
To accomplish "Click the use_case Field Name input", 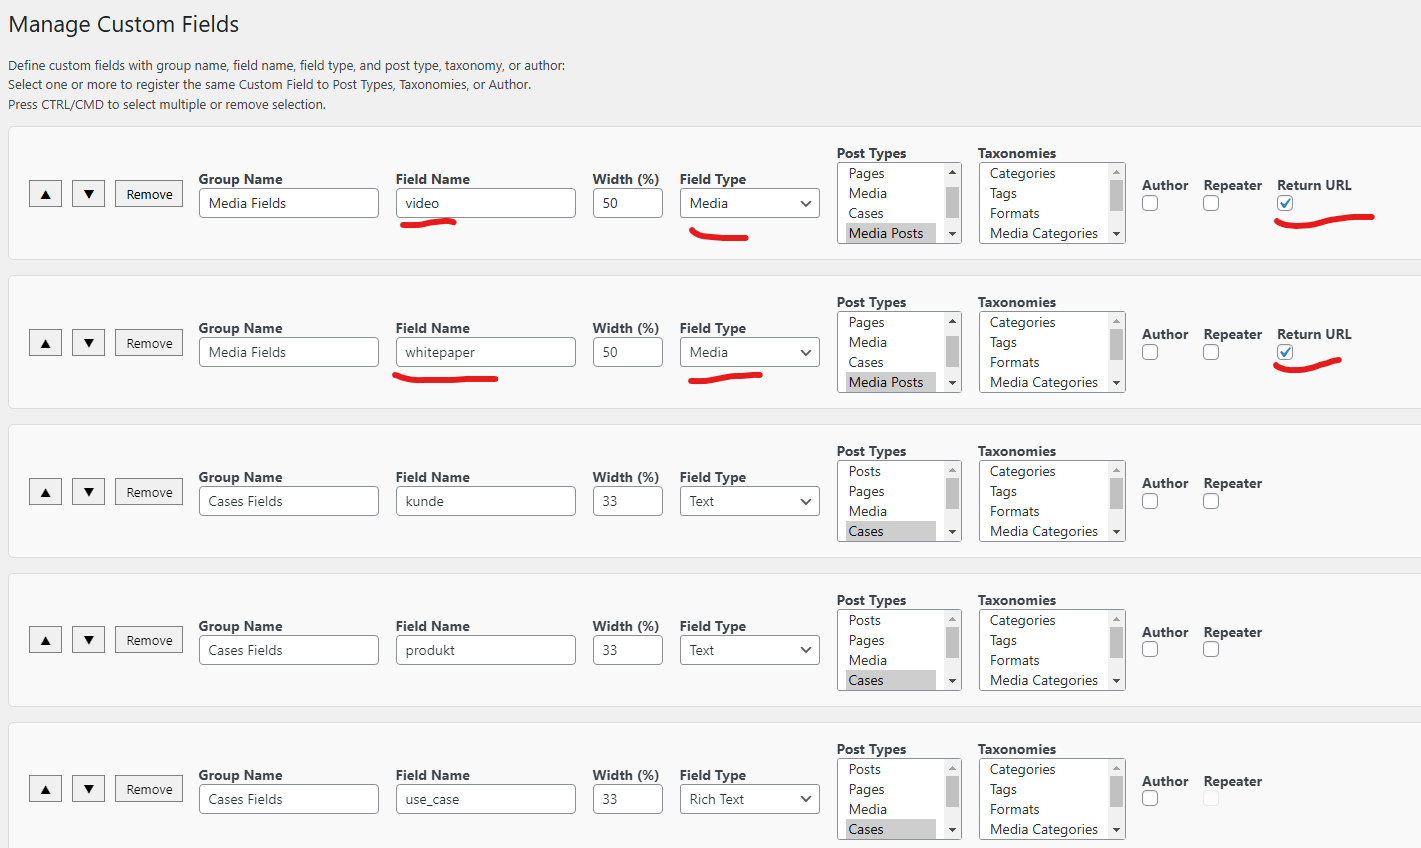I will [486, 799].
